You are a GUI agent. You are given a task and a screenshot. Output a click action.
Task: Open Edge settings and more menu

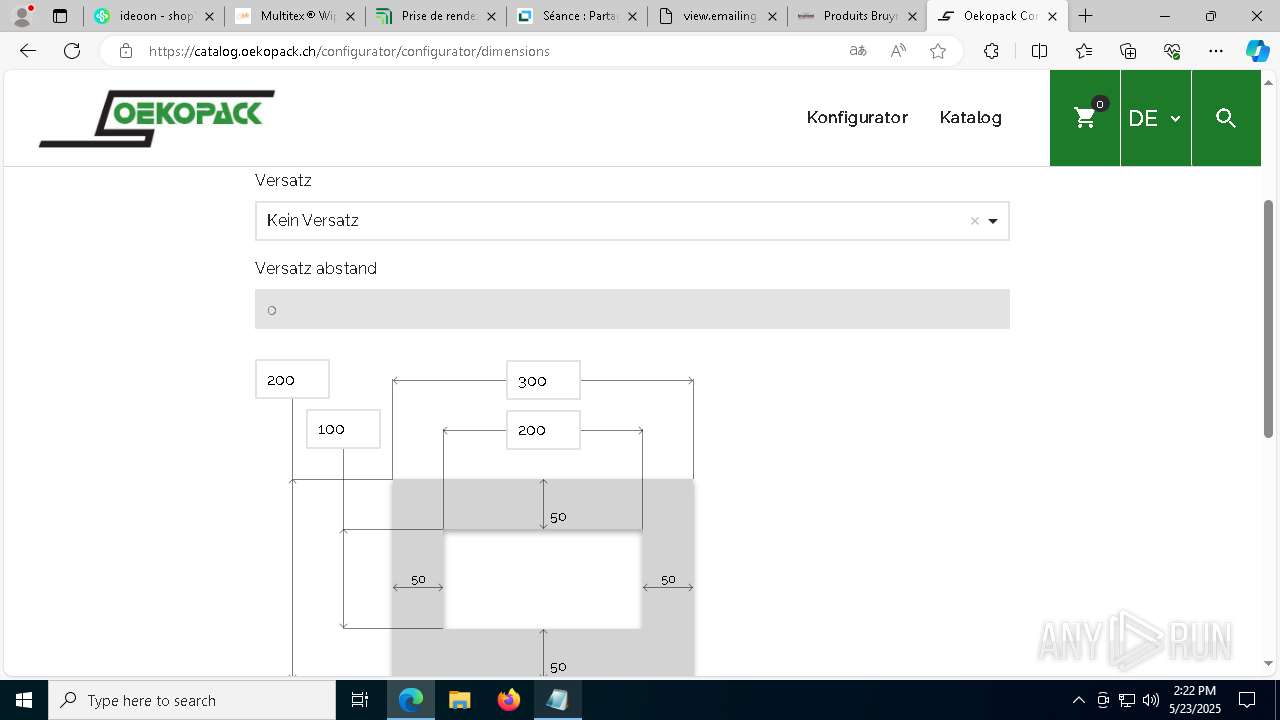point(1216,51)
